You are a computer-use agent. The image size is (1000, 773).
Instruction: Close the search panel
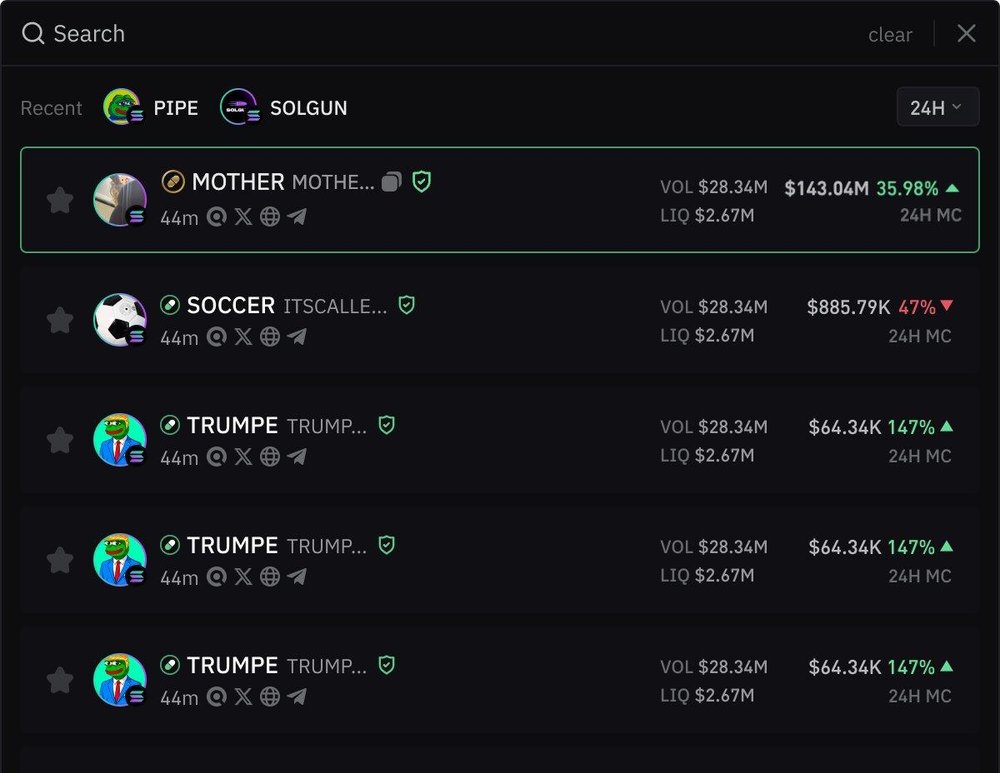(x=966, y=34)
